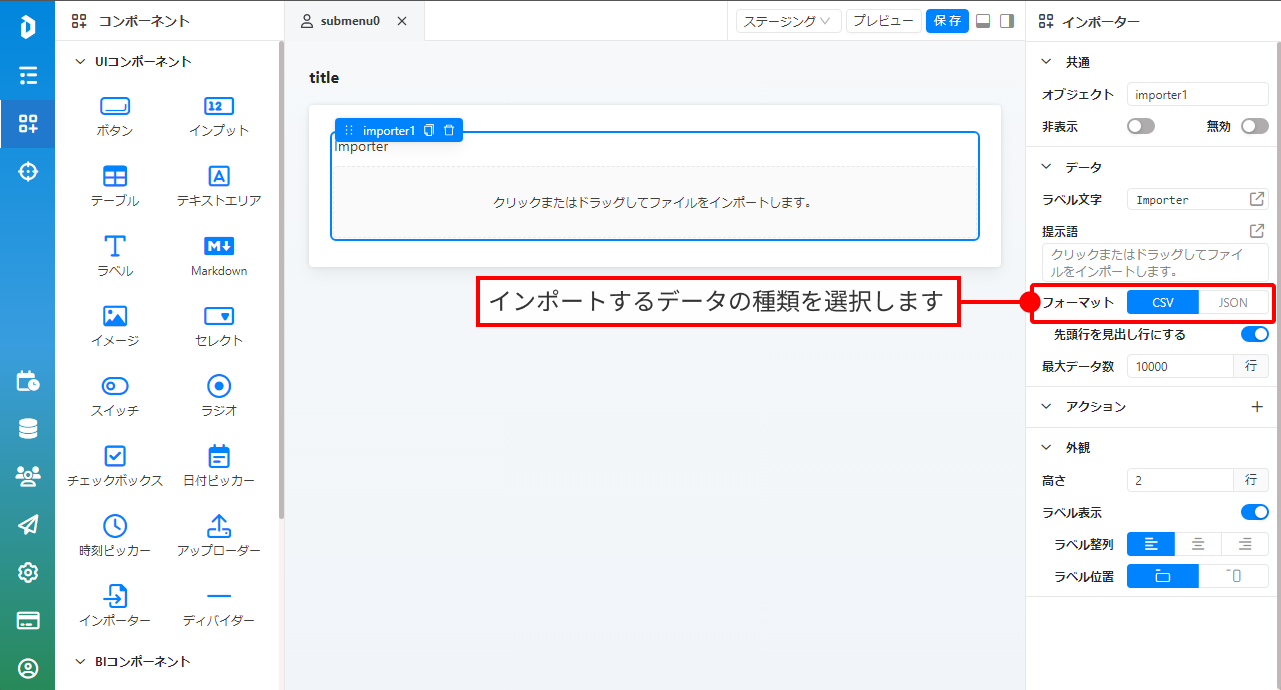Switch to the submenu0 tab

point(349,21)
